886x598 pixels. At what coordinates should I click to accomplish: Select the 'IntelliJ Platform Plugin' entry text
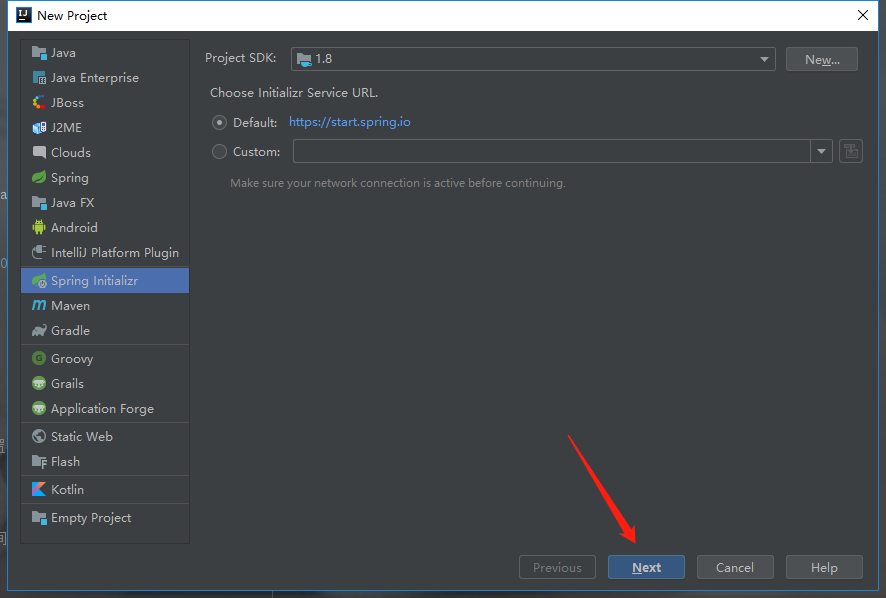click(115, 253)
